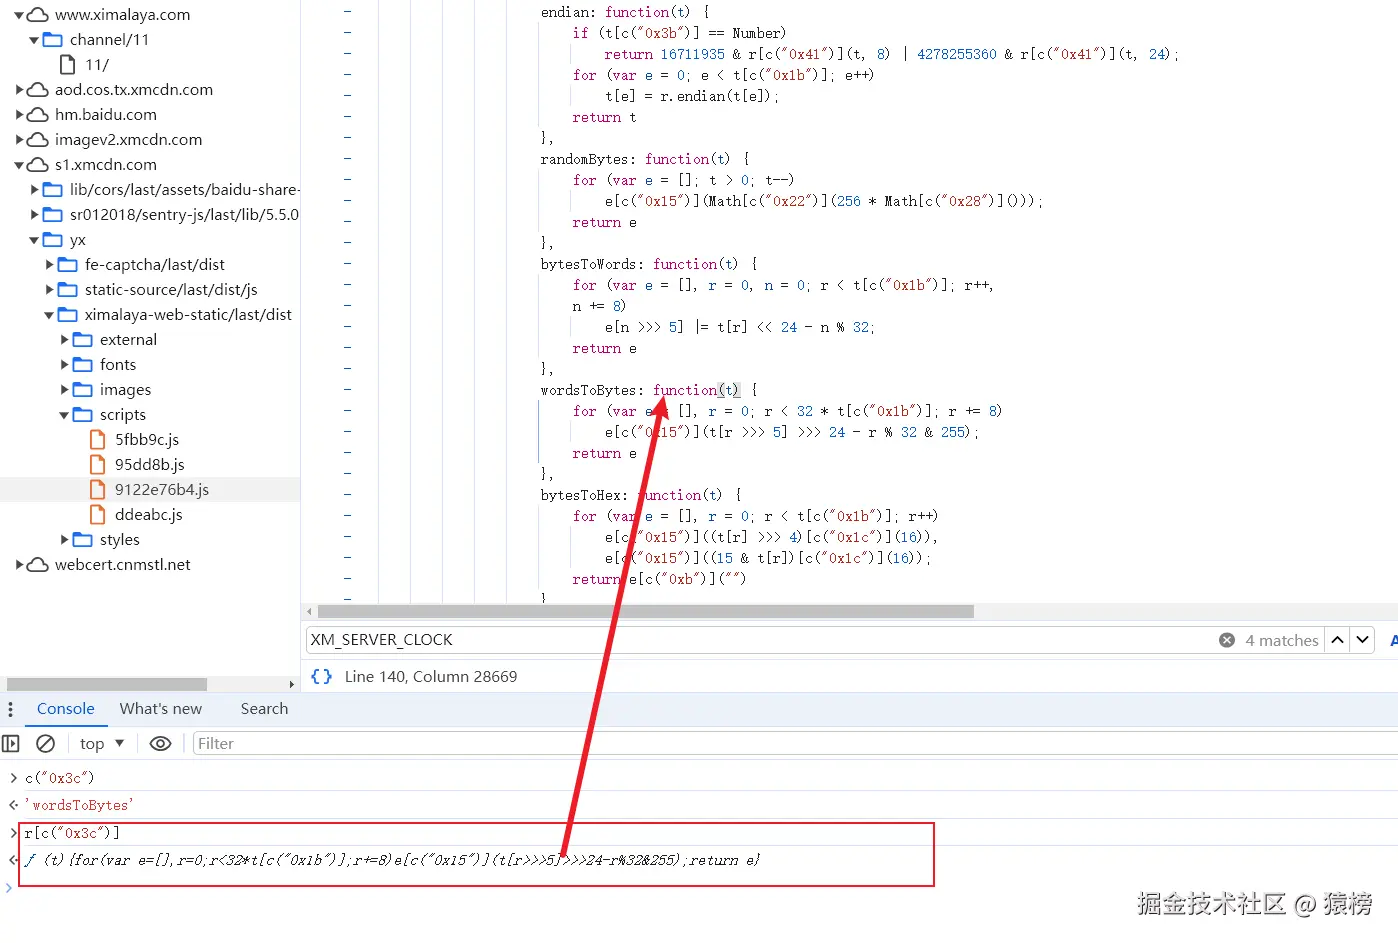Switch to the Console tab
Image resolution: width=1398 pixels, height=943 pixels.
(66, 709)
